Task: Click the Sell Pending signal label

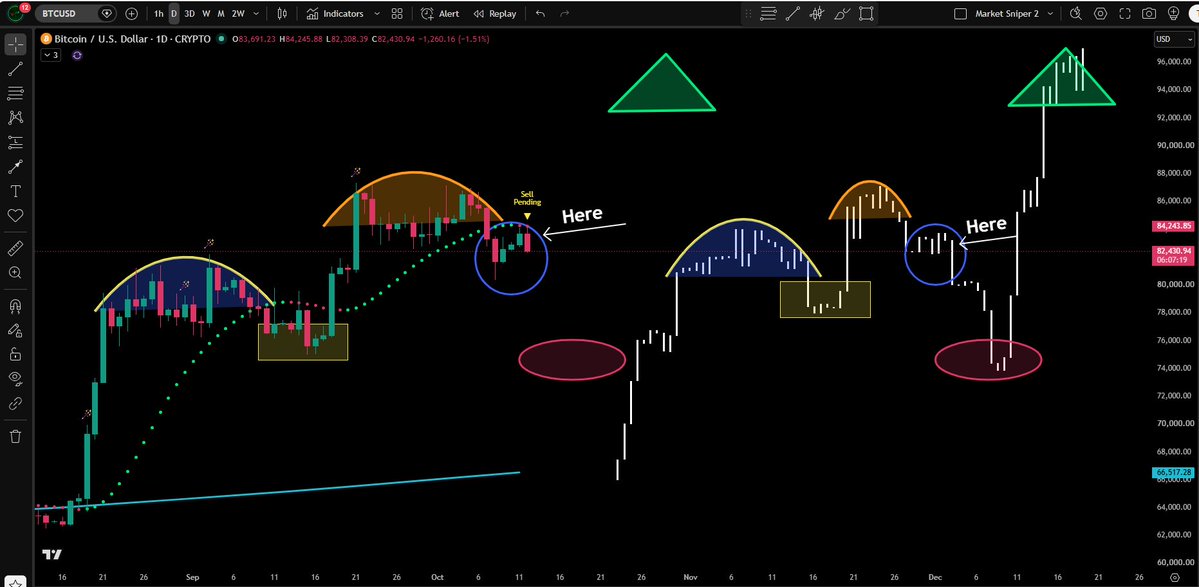Action: click(527, 199)
